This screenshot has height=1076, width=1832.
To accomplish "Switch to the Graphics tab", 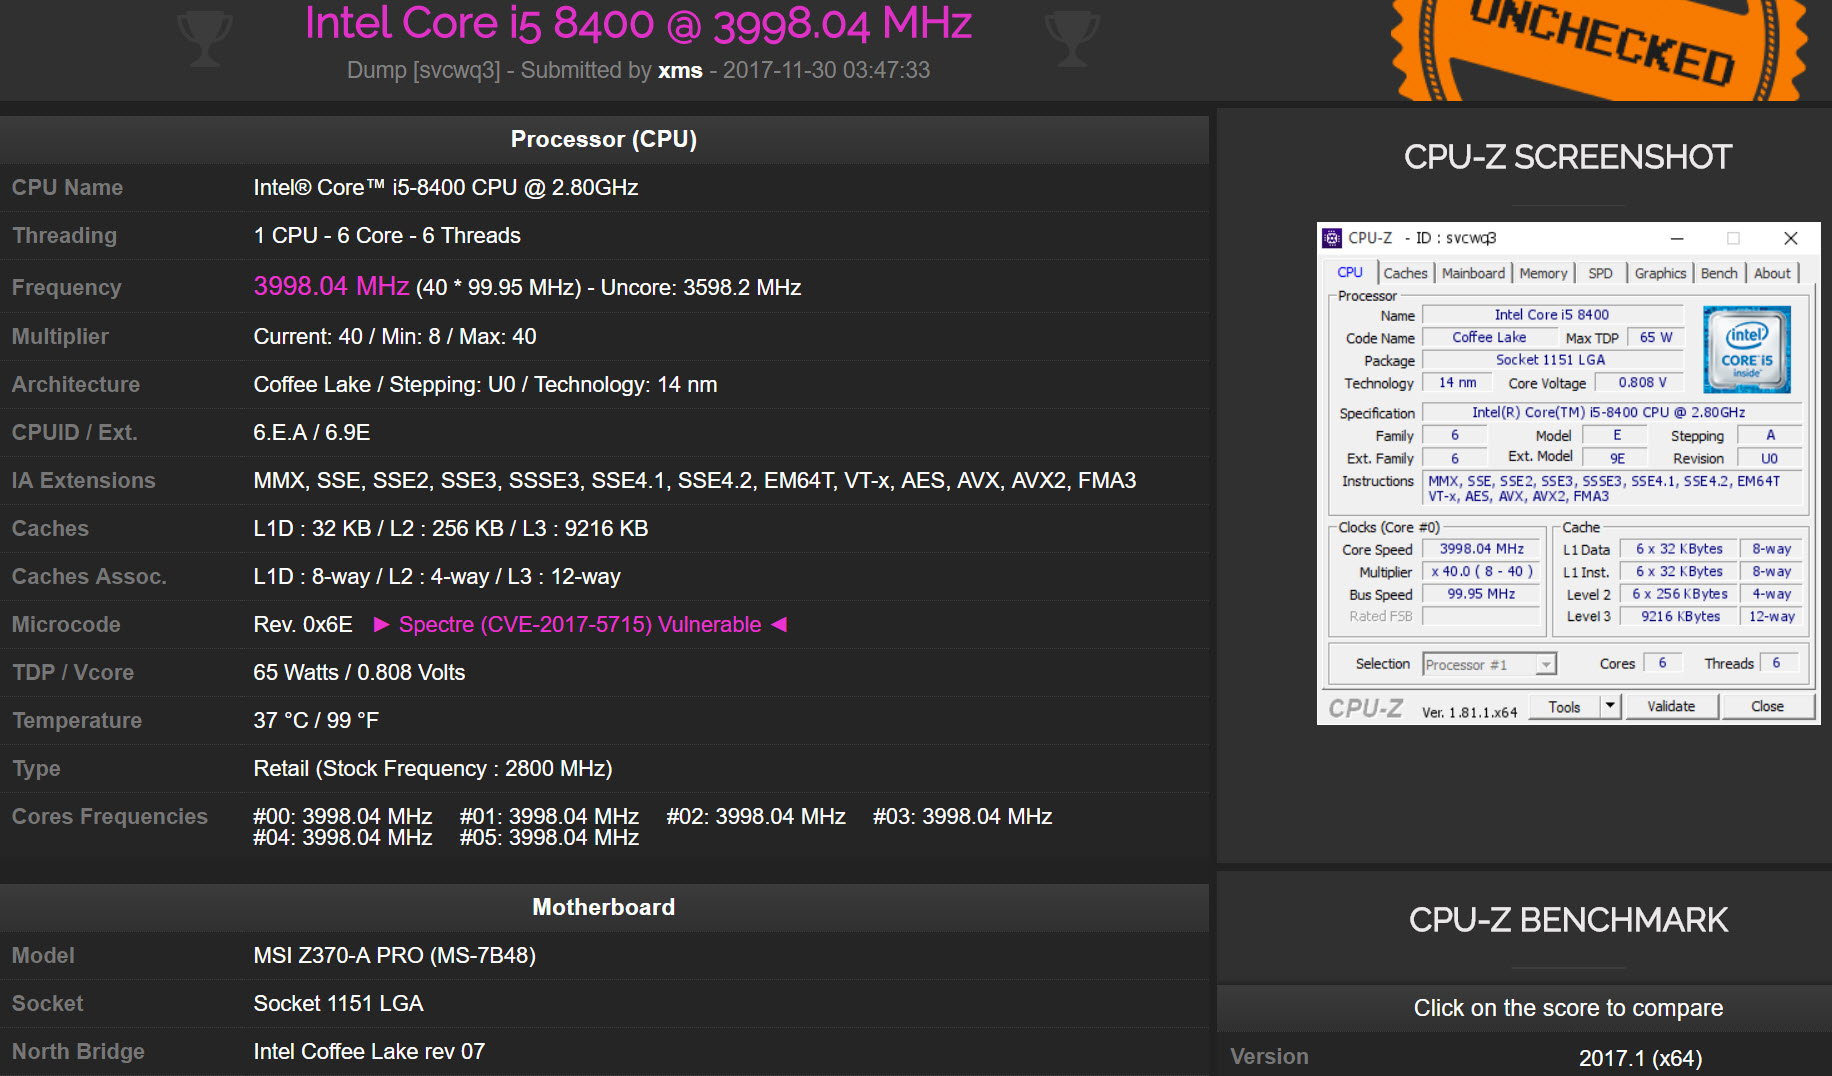I will [1660, 273].
